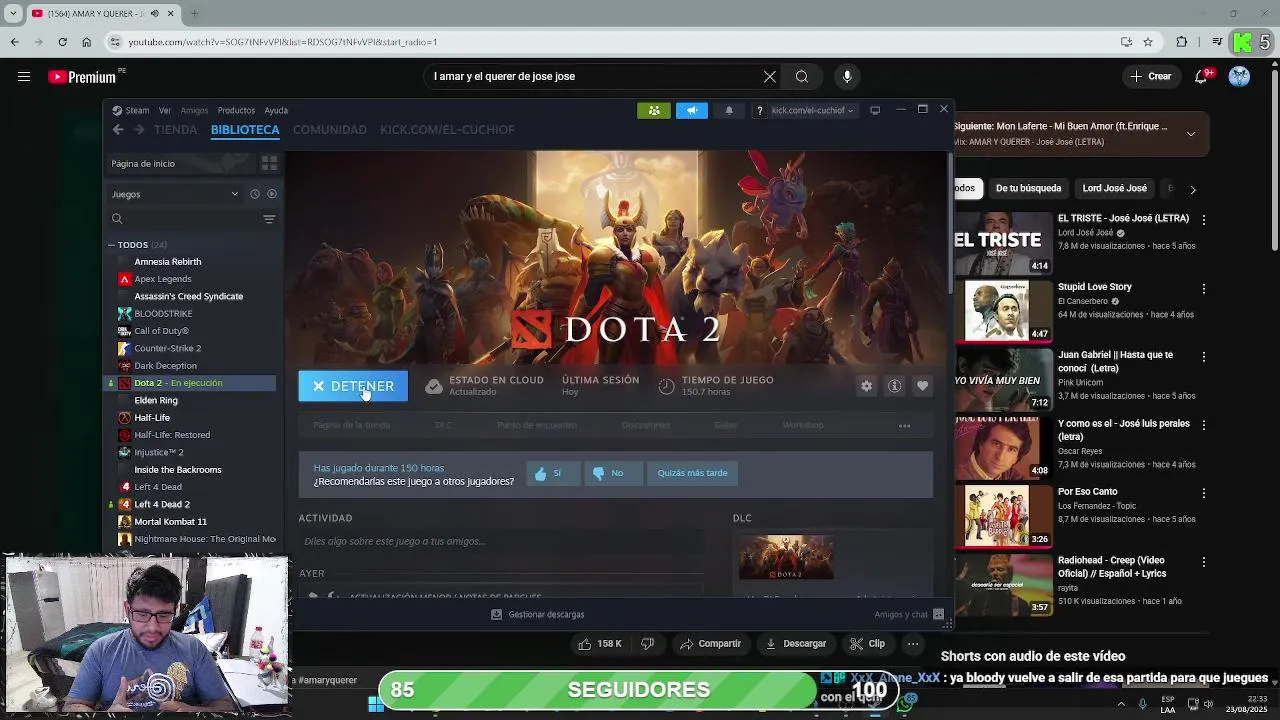
Task: Go forward with Steam forward arrow
Action: pos(139,130)
